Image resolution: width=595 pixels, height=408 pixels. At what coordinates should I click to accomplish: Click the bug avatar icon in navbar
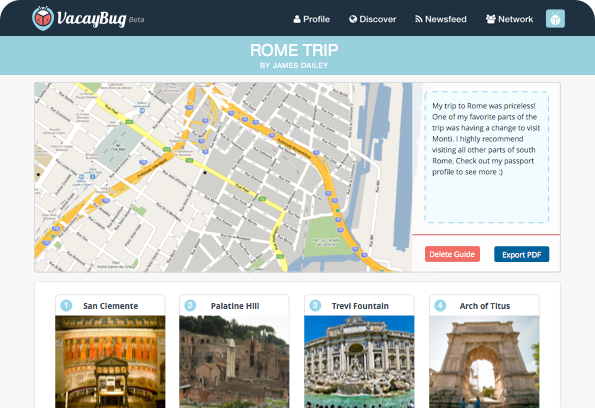pyautogui.click(x=555, y=19)
